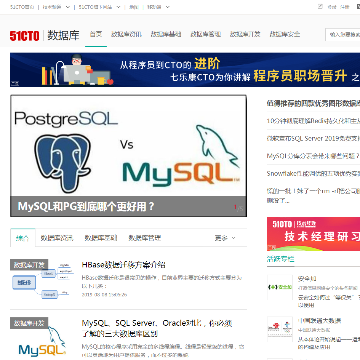Open the 10分钟 Redis persistence headline
This screenshot has width=360, height=360.
[313, 121]
